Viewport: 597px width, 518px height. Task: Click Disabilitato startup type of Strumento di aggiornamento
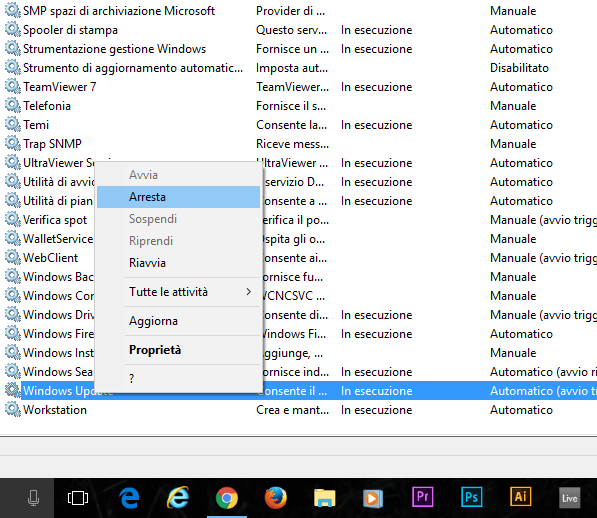click(519, 68)
